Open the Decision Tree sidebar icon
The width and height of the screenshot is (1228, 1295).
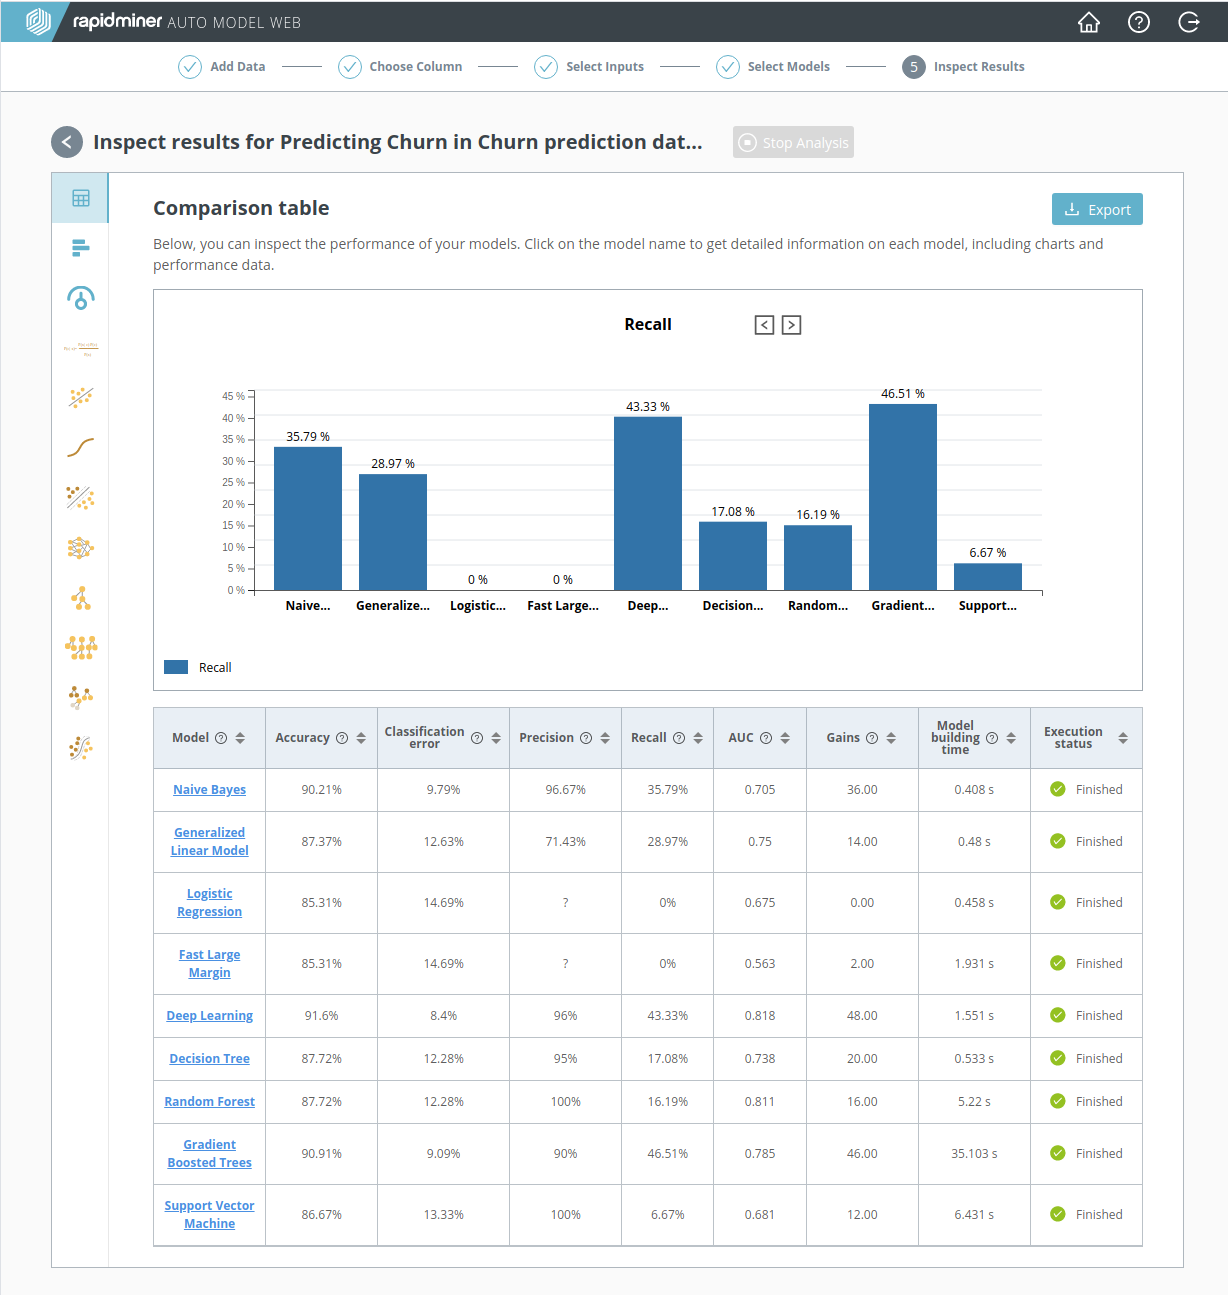[x=81, y=598]
